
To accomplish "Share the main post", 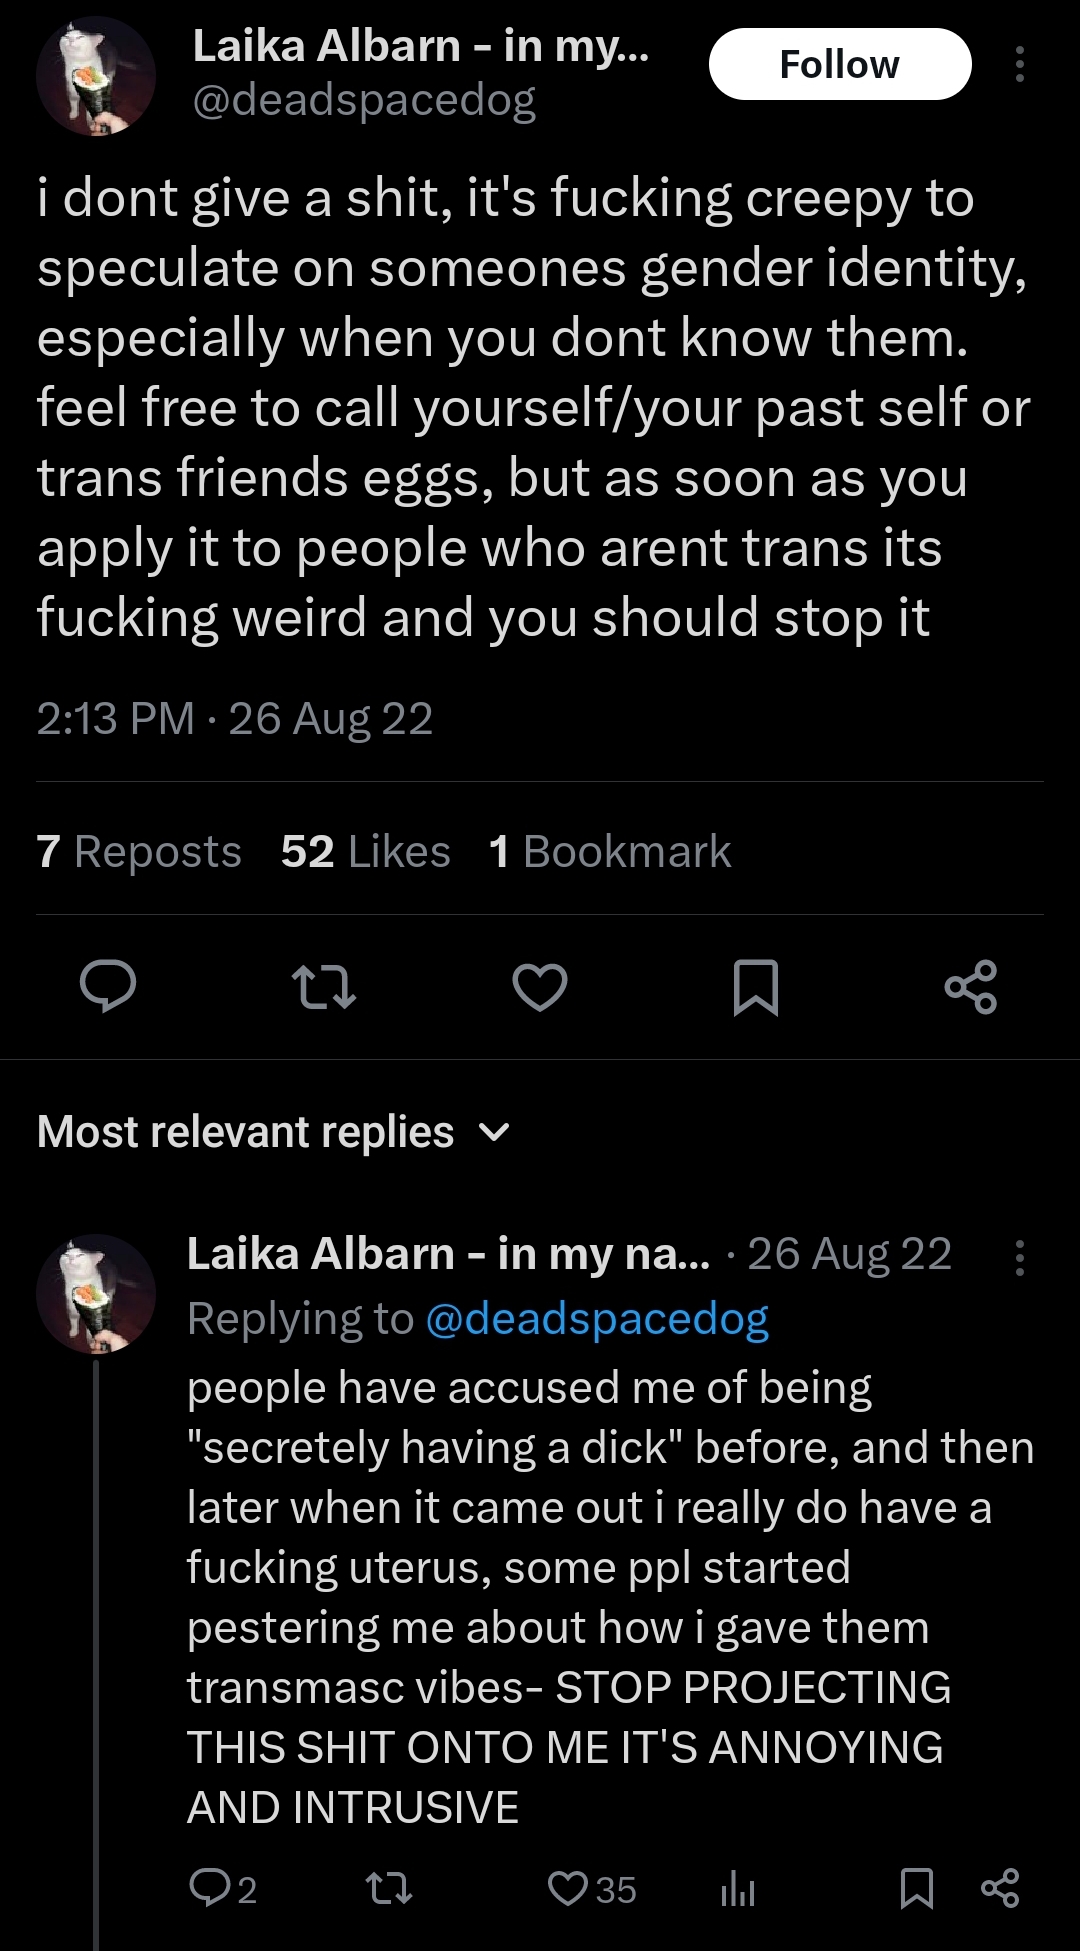I will pyautogui.click(x=971, y=987).
